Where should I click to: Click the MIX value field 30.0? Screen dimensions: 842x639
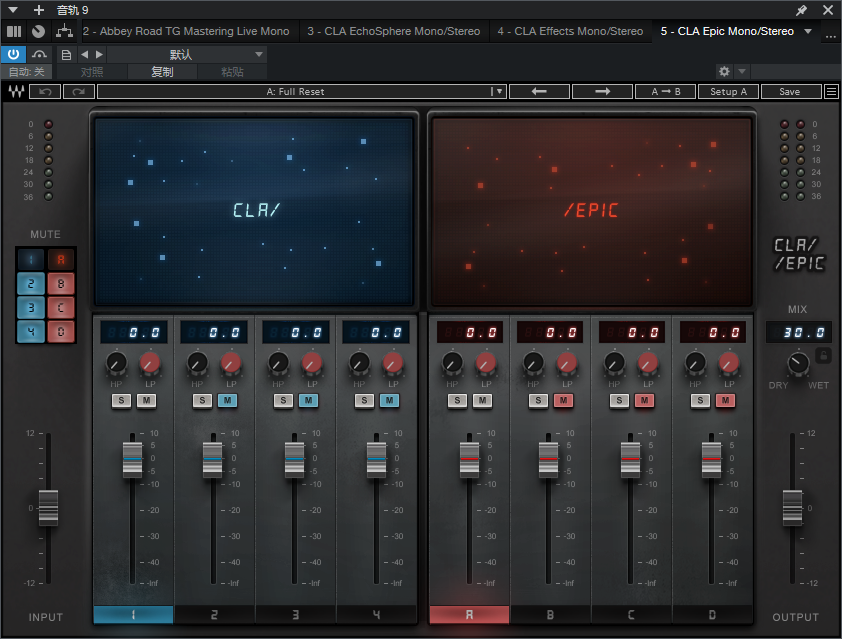click(799, 332)
